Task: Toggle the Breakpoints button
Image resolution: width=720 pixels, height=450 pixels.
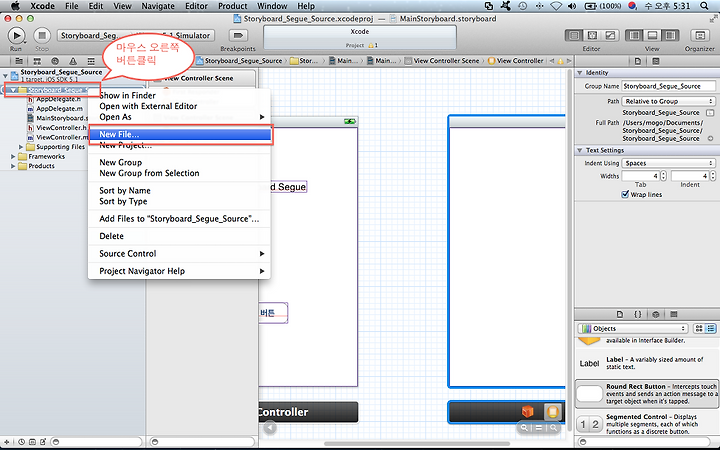Action: [238, 35]
